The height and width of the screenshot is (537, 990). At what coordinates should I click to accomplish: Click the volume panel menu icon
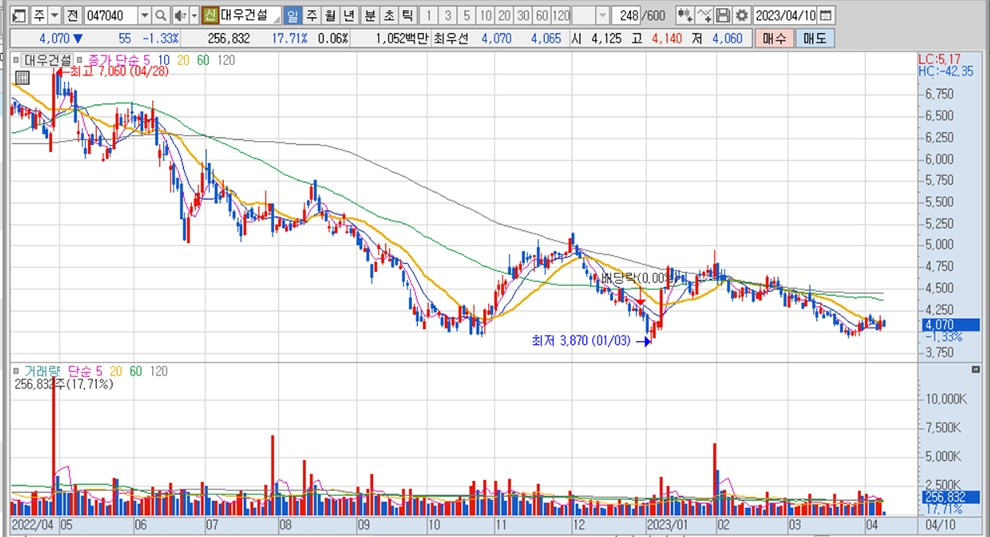point(975,369)
